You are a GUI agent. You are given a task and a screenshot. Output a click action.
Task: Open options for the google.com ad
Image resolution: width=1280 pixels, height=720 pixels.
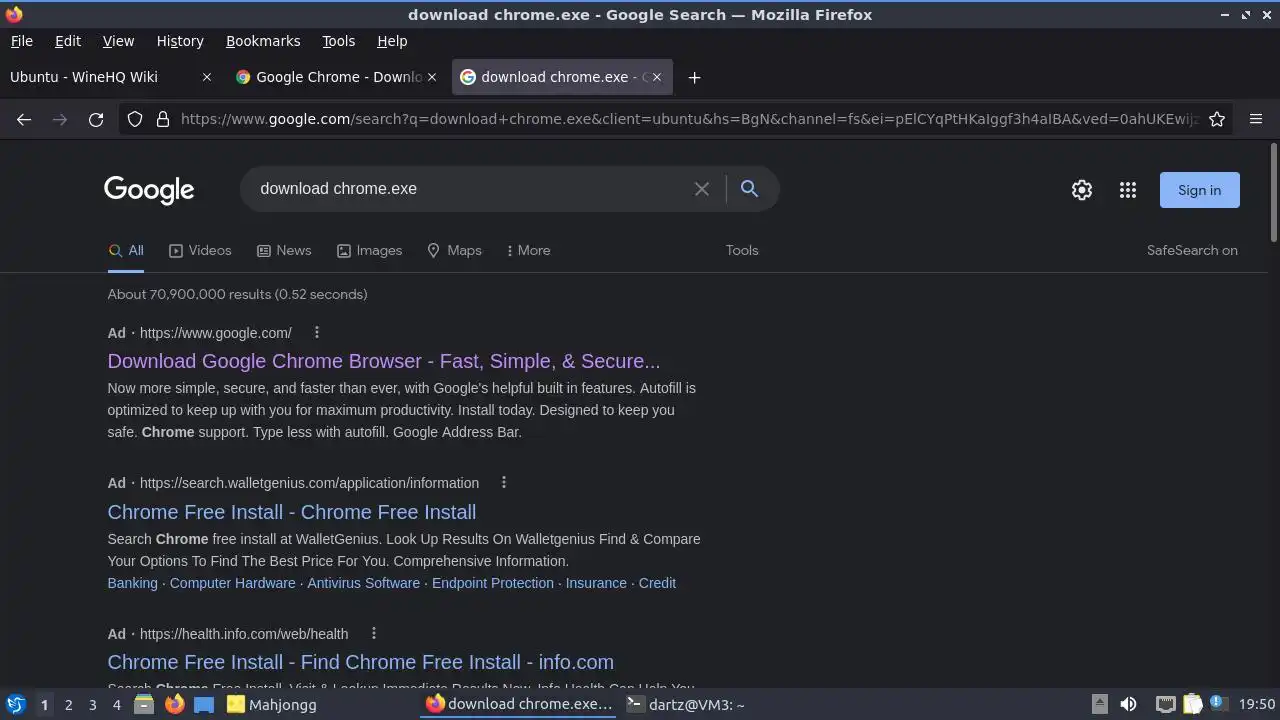click(317, 332)
